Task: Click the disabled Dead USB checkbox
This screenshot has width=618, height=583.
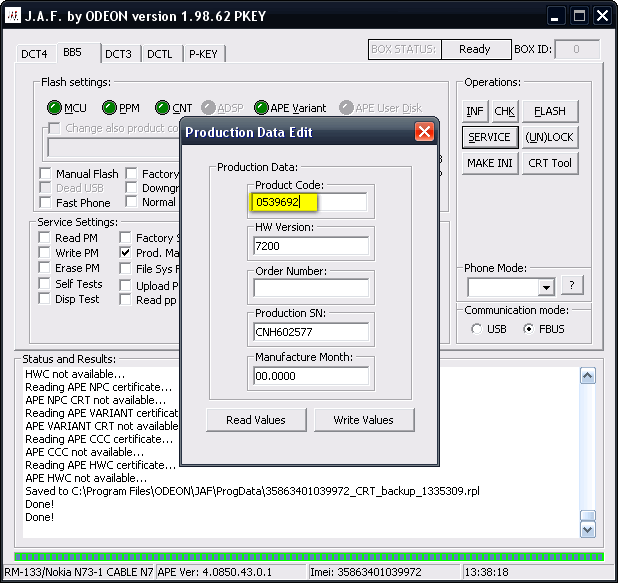Action: coord(45,188)
